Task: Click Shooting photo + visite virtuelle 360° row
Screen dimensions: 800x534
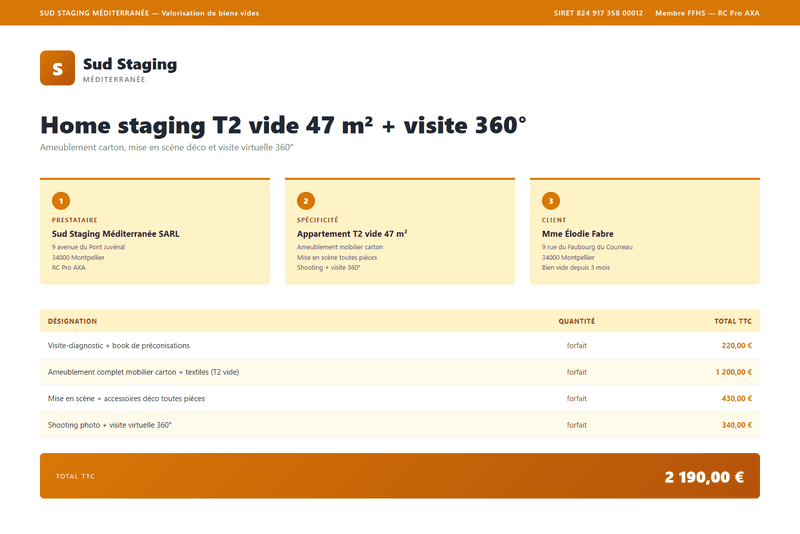Action: 399,425
